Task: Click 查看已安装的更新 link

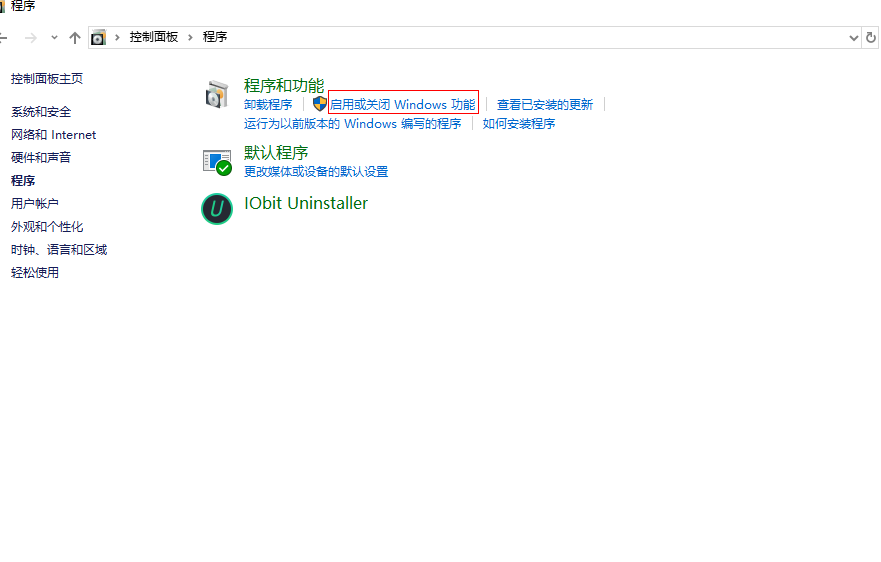Action: click(545, 105)
